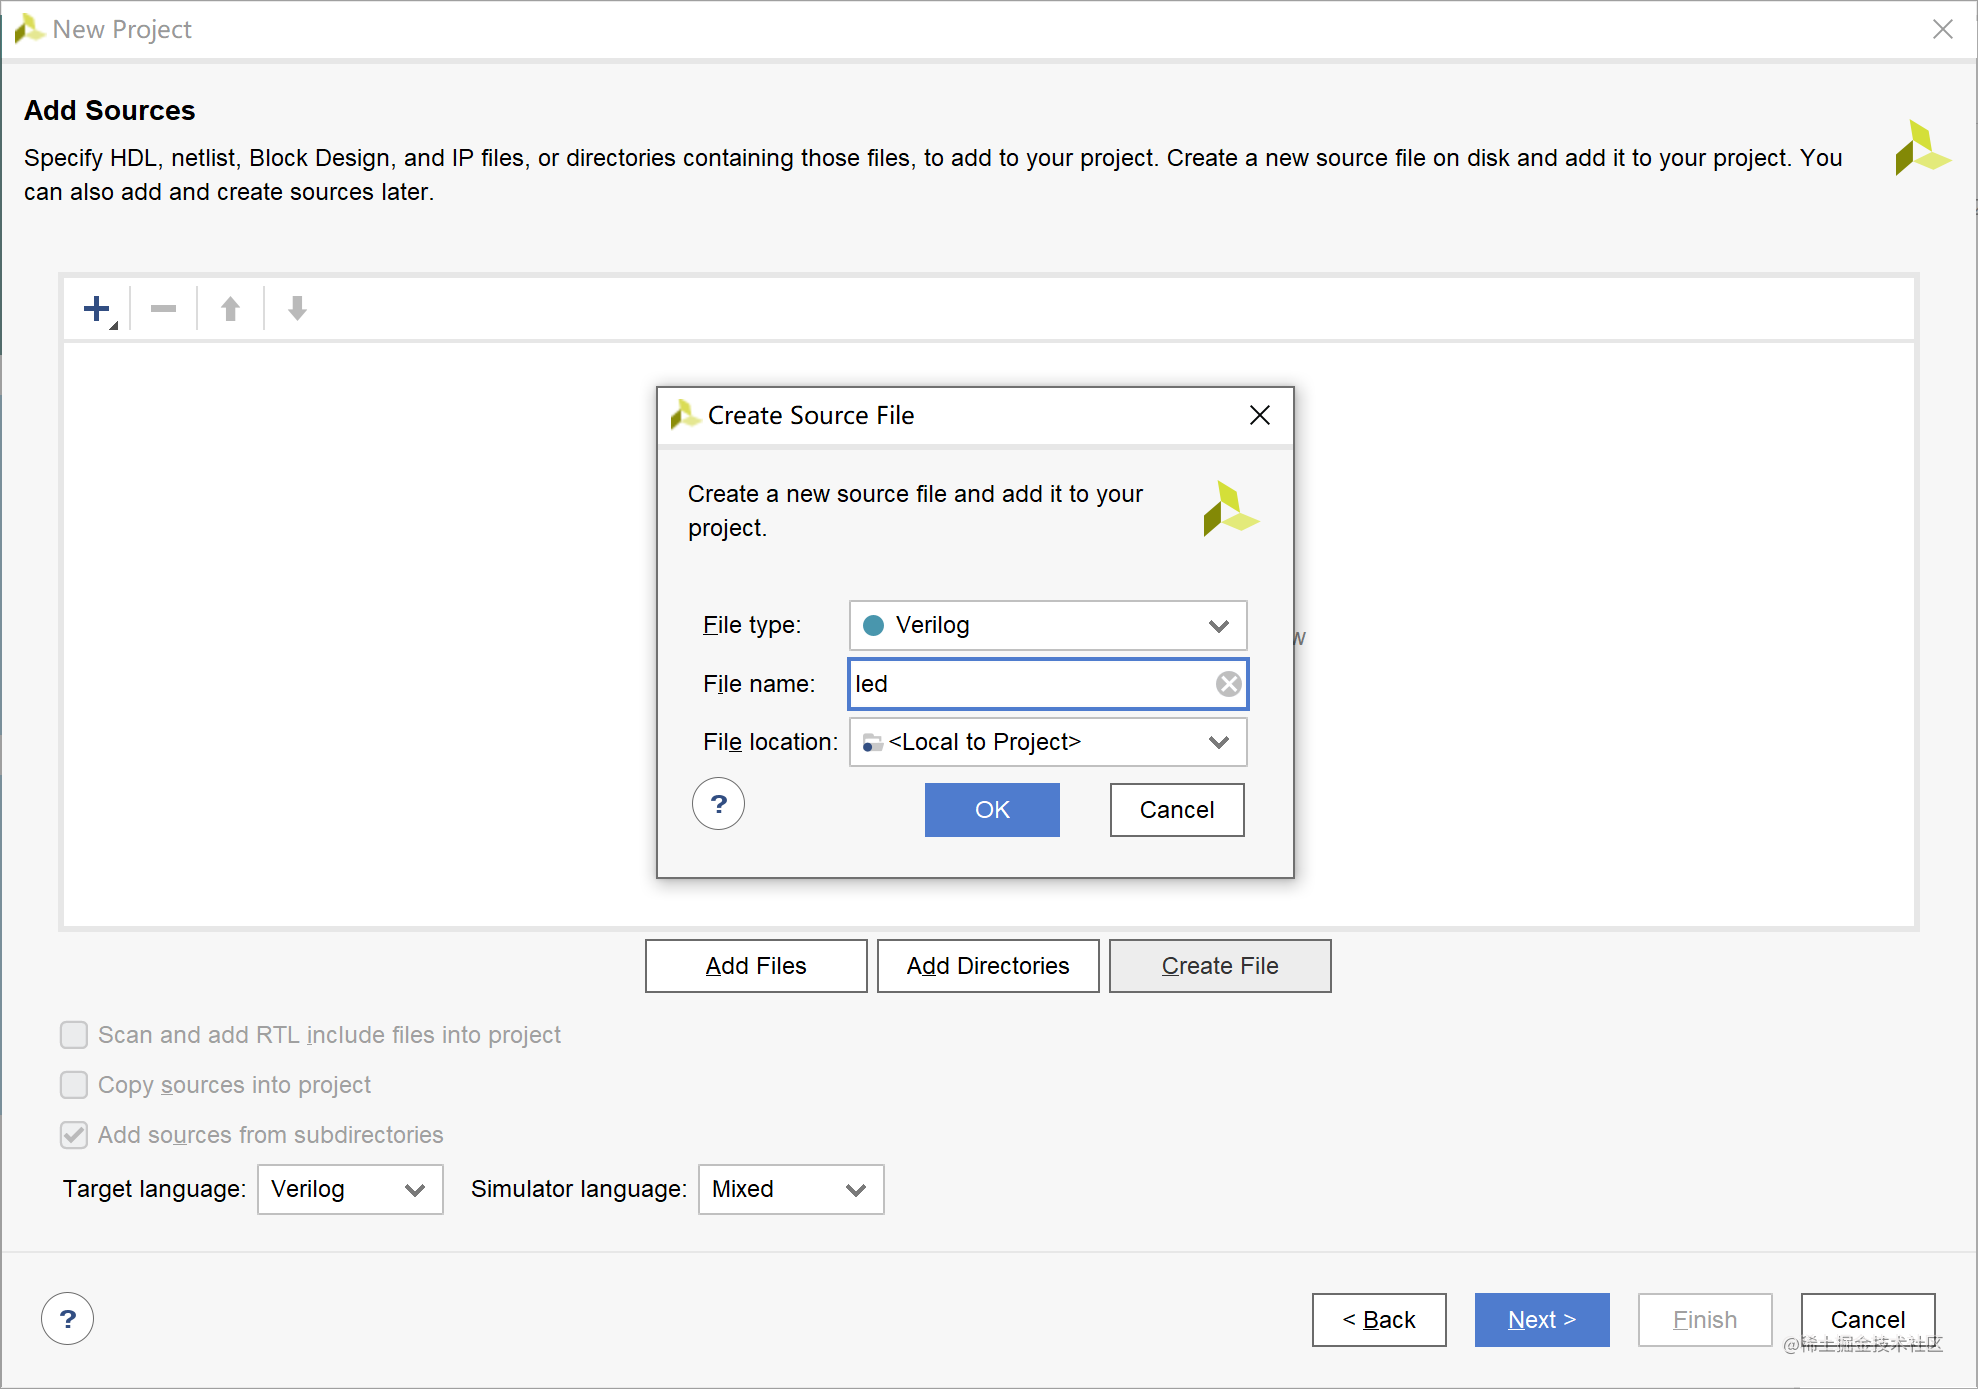
Task: Open the File type Verilog dropdown
Action: click(1047, 626)
